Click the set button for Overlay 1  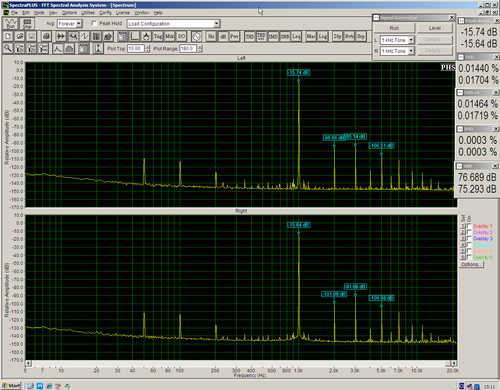[463, 226]
